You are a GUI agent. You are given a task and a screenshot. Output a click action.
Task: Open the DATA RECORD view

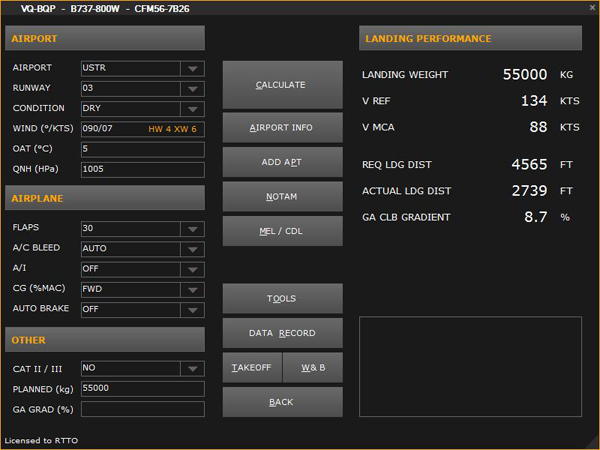pyautogui.click(x=282, y=333)
